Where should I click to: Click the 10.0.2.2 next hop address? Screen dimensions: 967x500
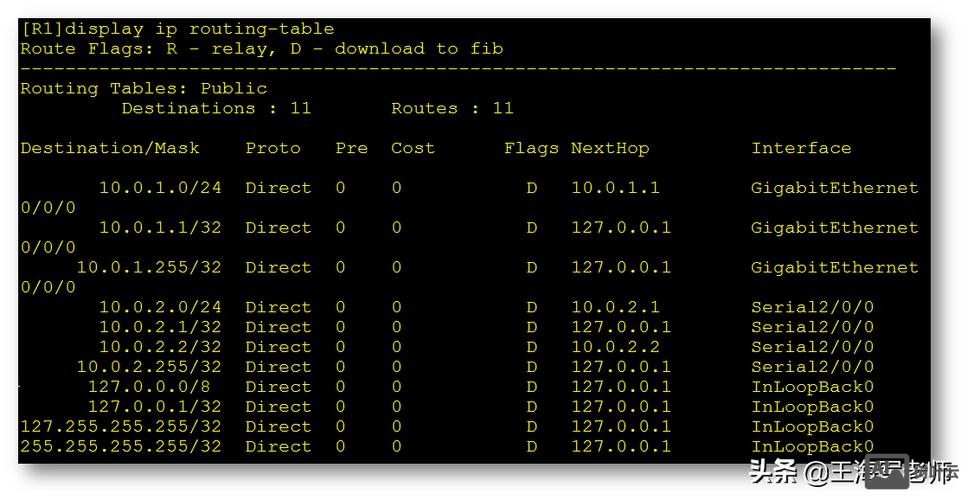tap(615, 347)
